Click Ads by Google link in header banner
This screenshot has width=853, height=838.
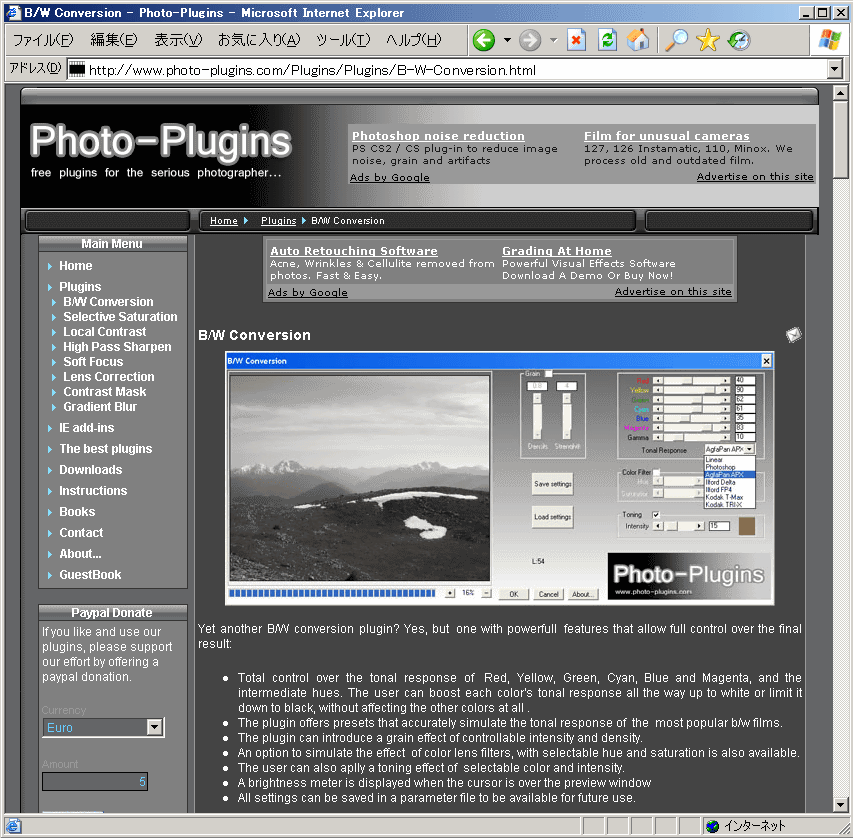click(x=390, y=177)
